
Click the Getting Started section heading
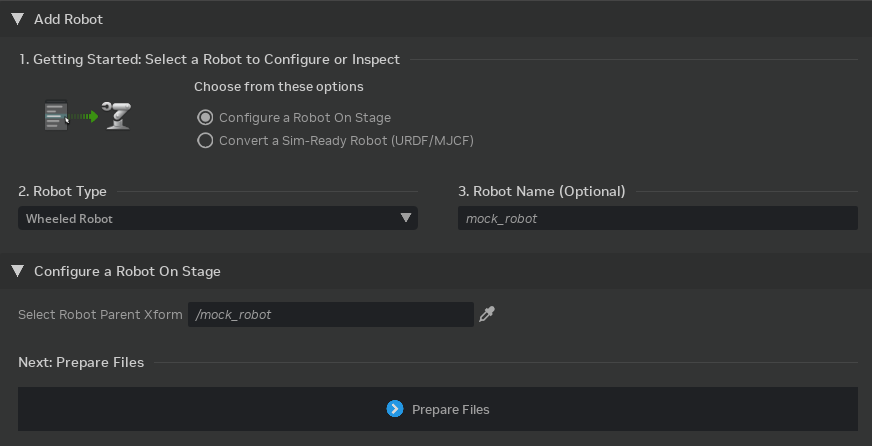[209, 60]
